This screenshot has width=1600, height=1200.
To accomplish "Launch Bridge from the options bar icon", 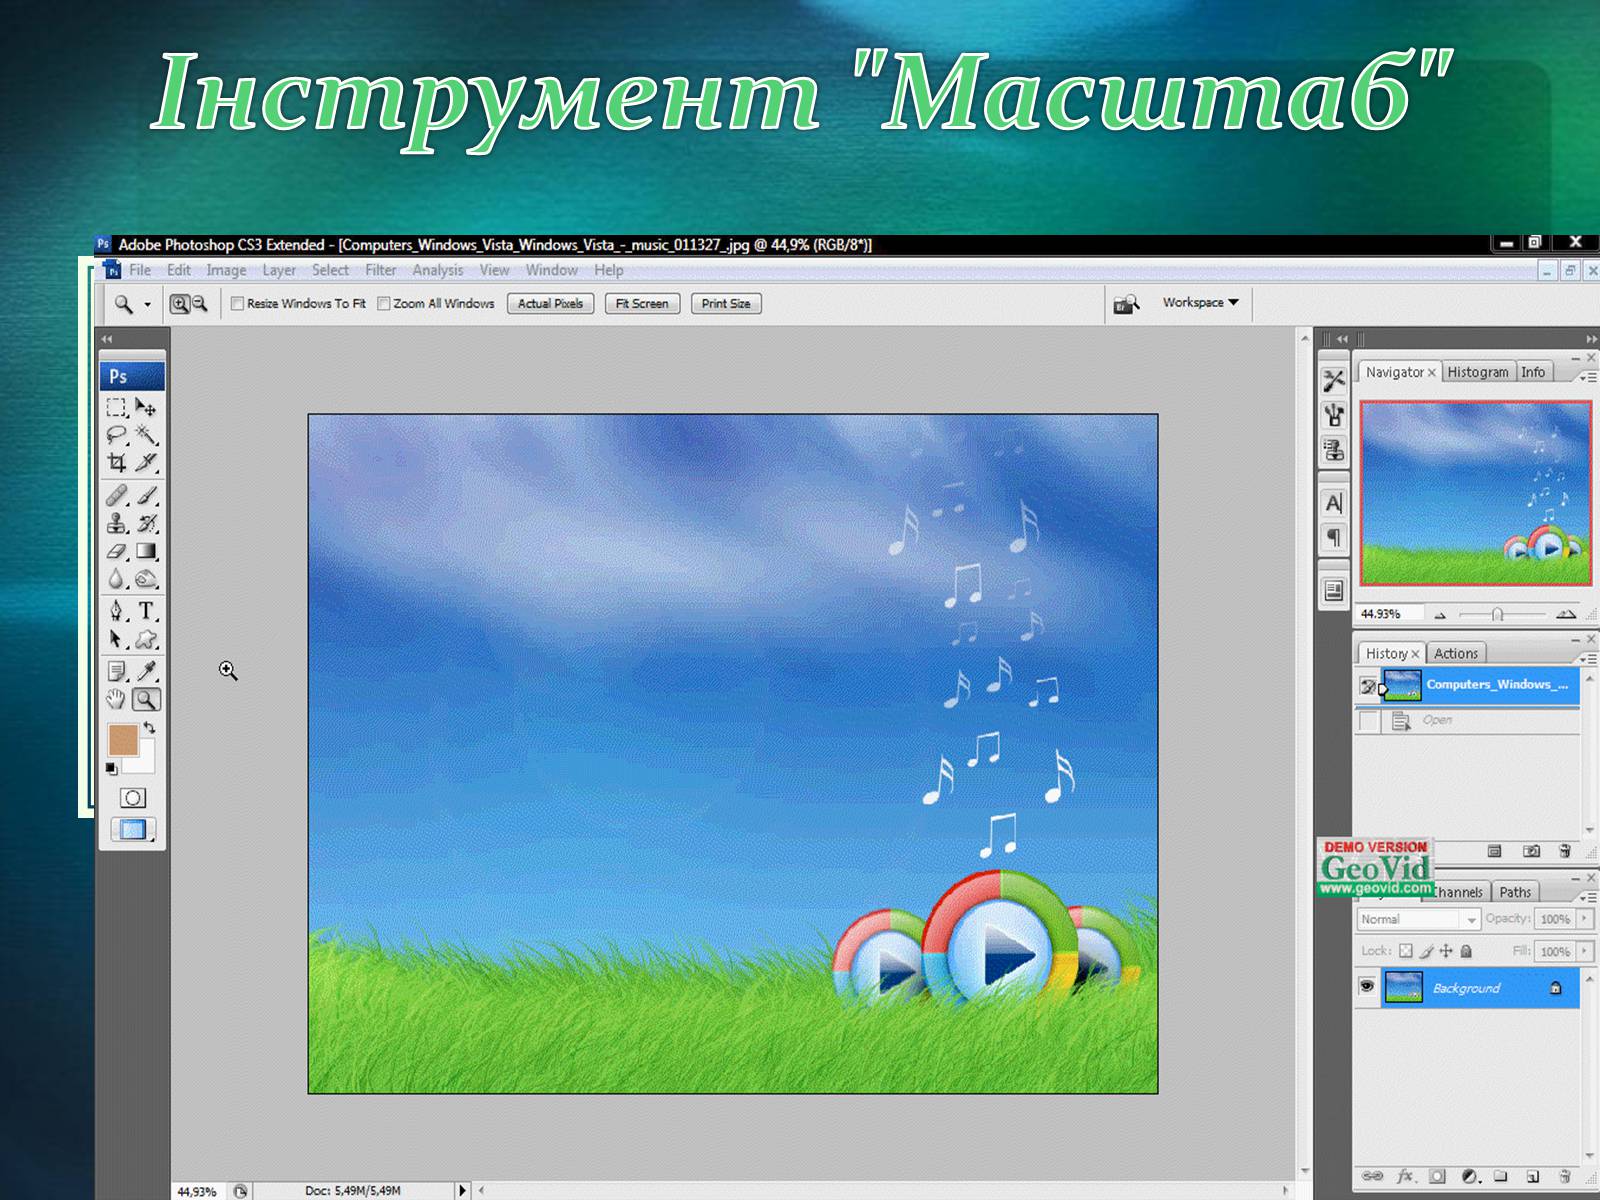I will [x=1126, y=303].
